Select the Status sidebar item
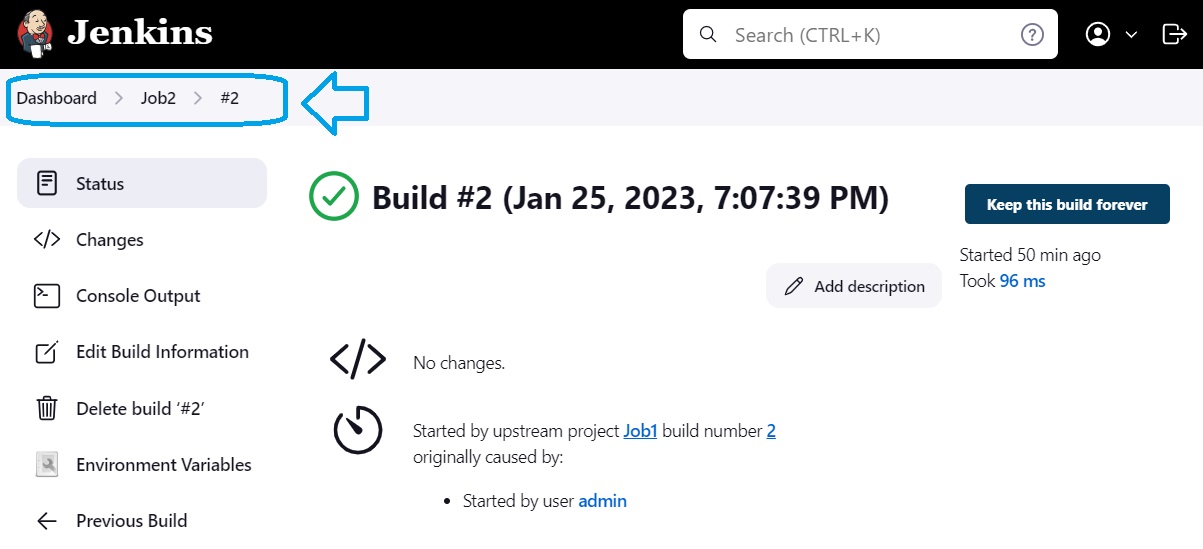 coord(142,183)
